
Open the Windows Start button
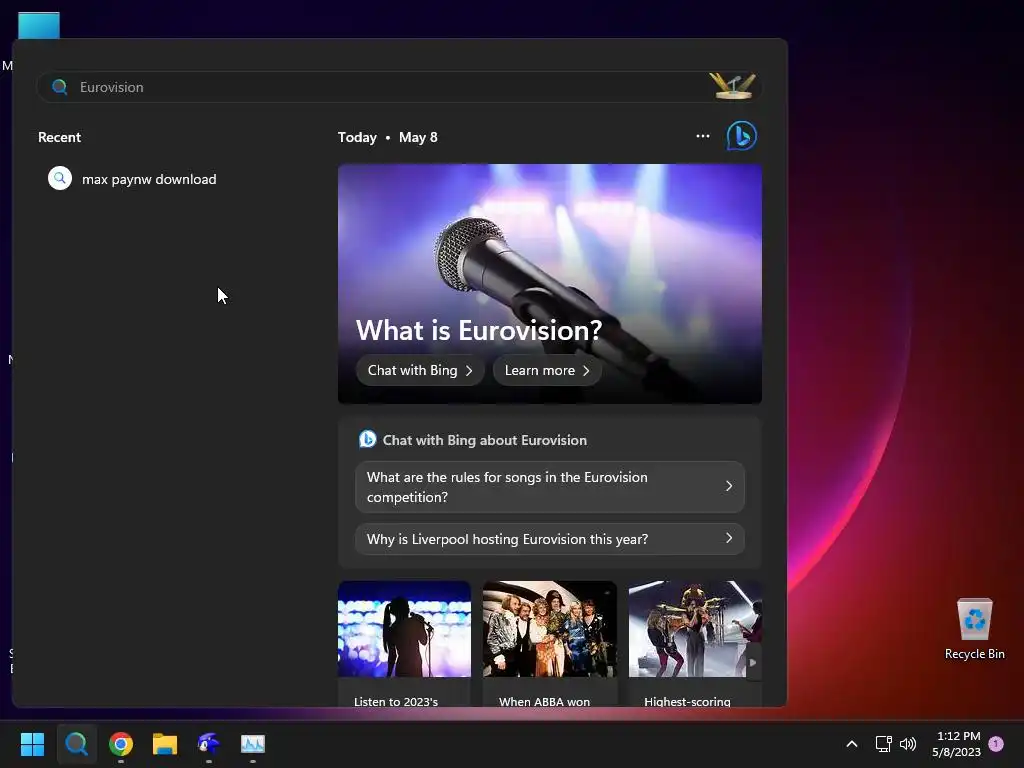(x=32, y=744)
